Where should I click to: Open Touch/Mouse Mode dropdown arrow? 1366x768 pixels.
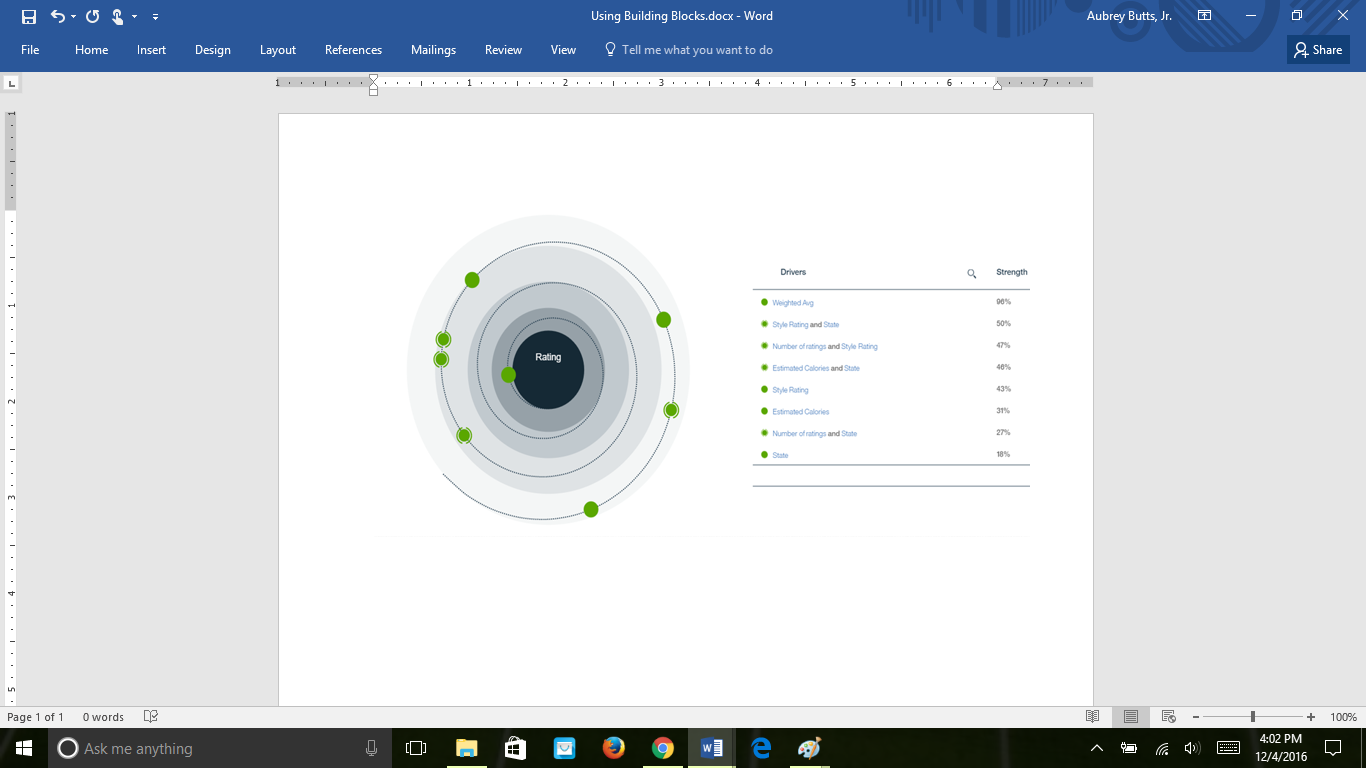click(x=134, y=17)
